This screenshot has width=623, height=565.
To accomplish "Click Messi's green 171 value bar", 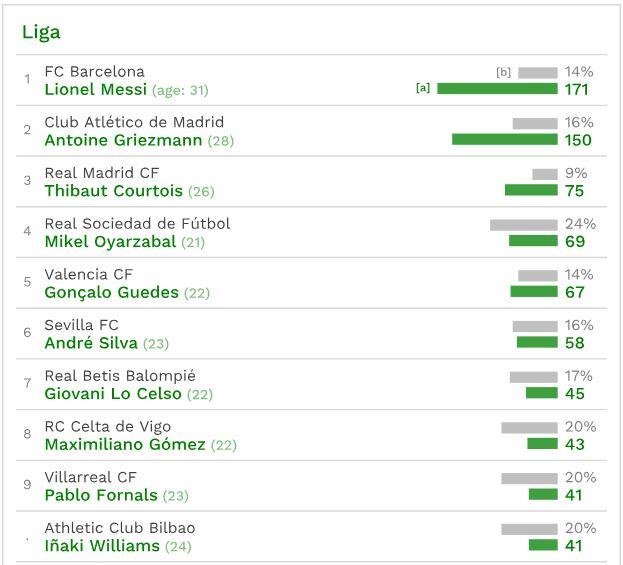I will click(497, 89).
